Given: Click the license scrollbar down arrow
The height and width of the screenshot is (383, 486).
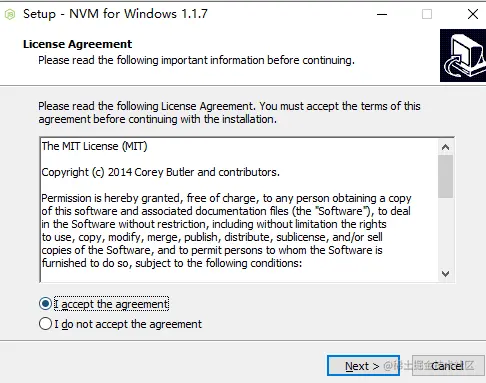Looking at the screenshot, I should (x=445, y=274).
